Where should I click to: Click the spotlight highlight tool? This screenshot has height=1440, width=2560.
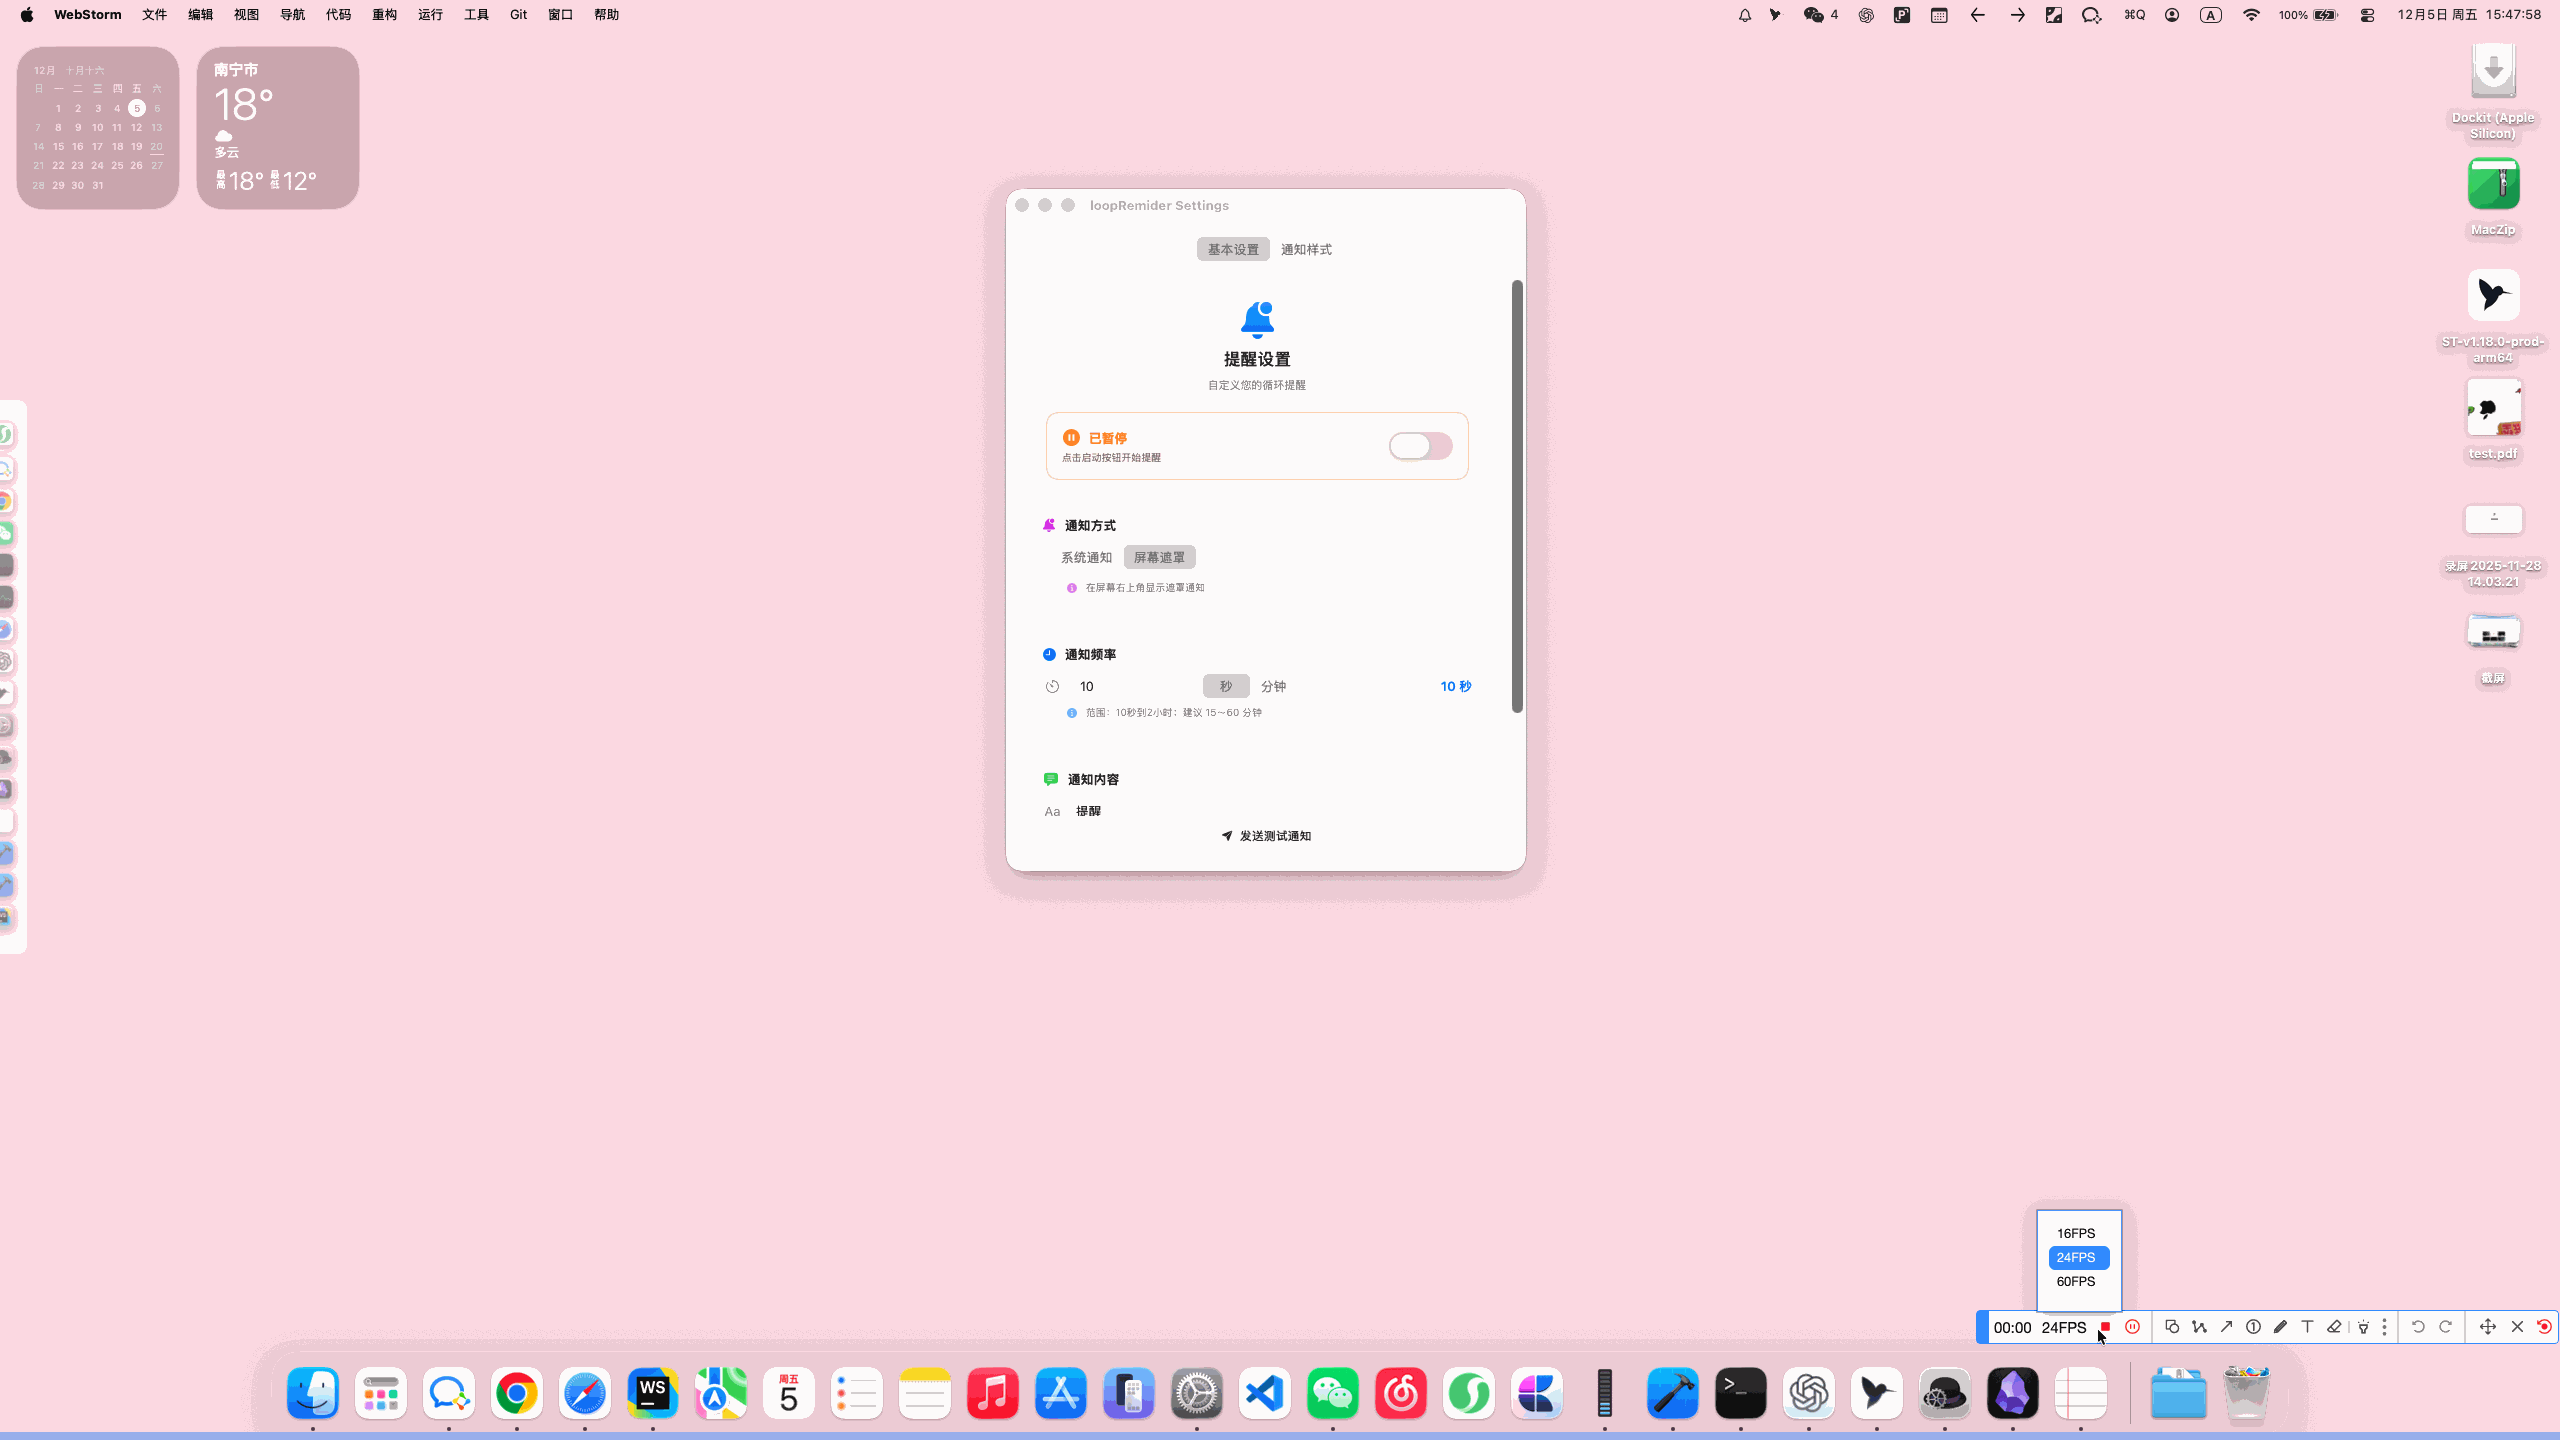click(2363, 1327)
